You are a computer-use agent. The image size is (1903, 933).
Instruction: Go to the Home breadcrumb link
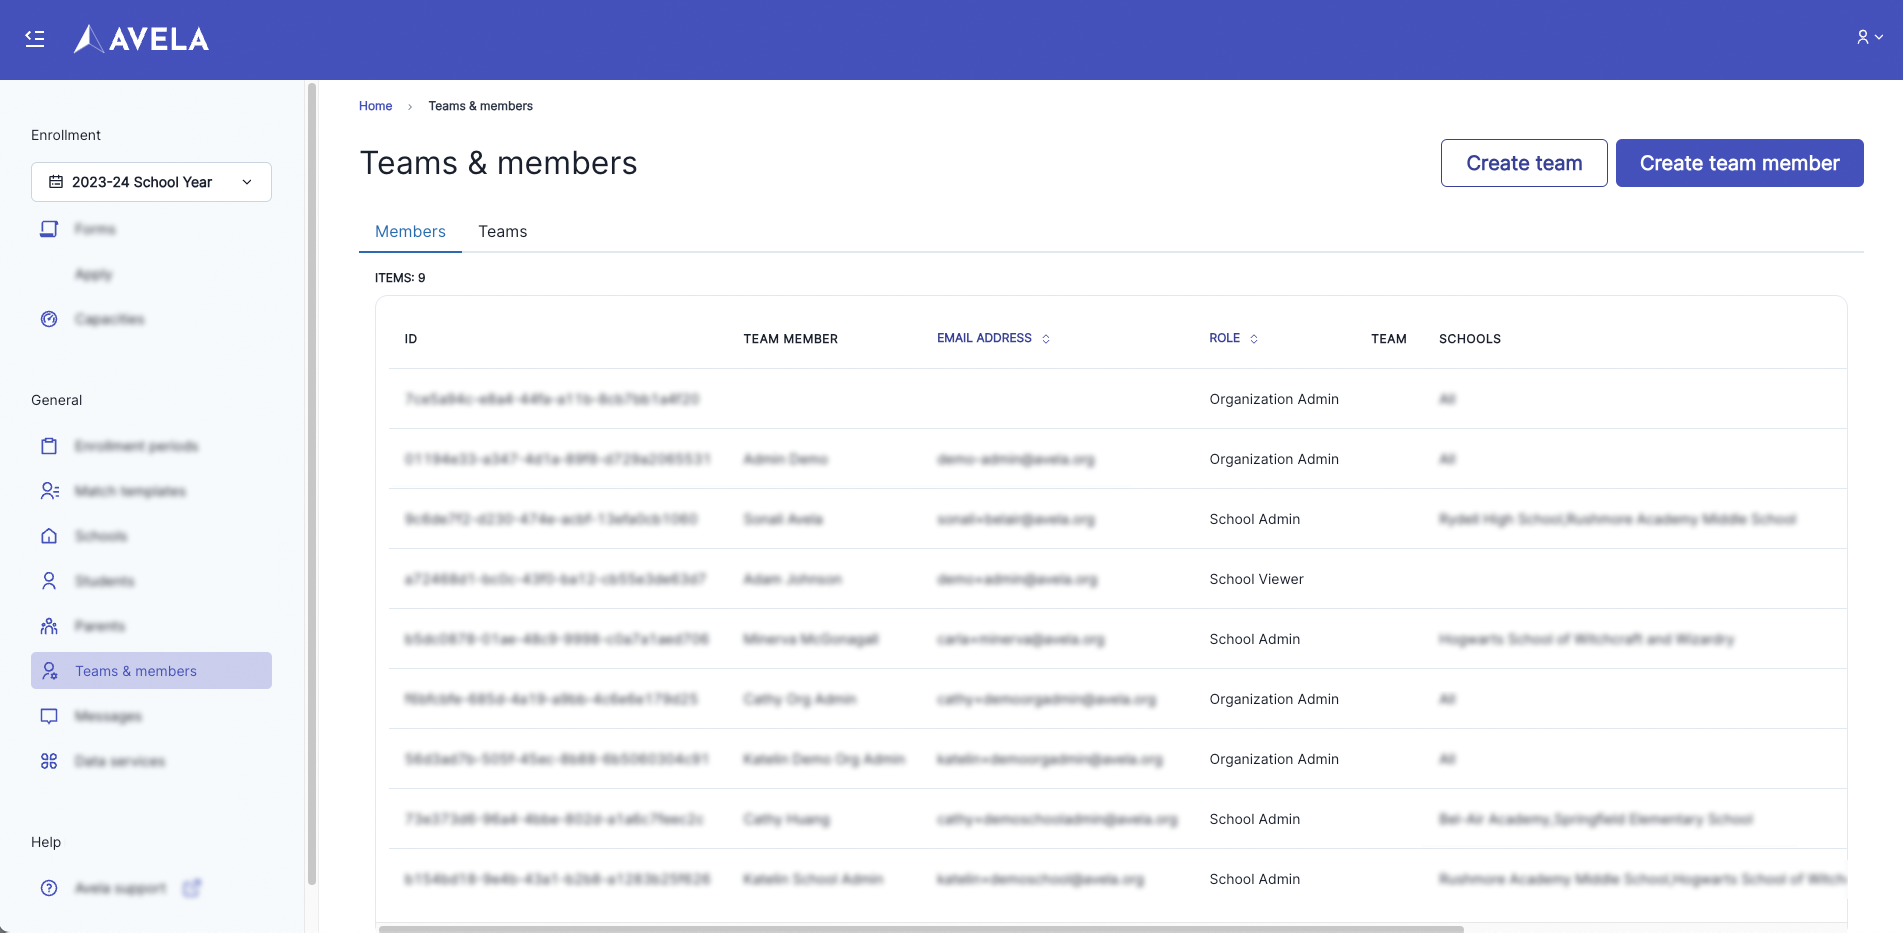click(375, 106)
